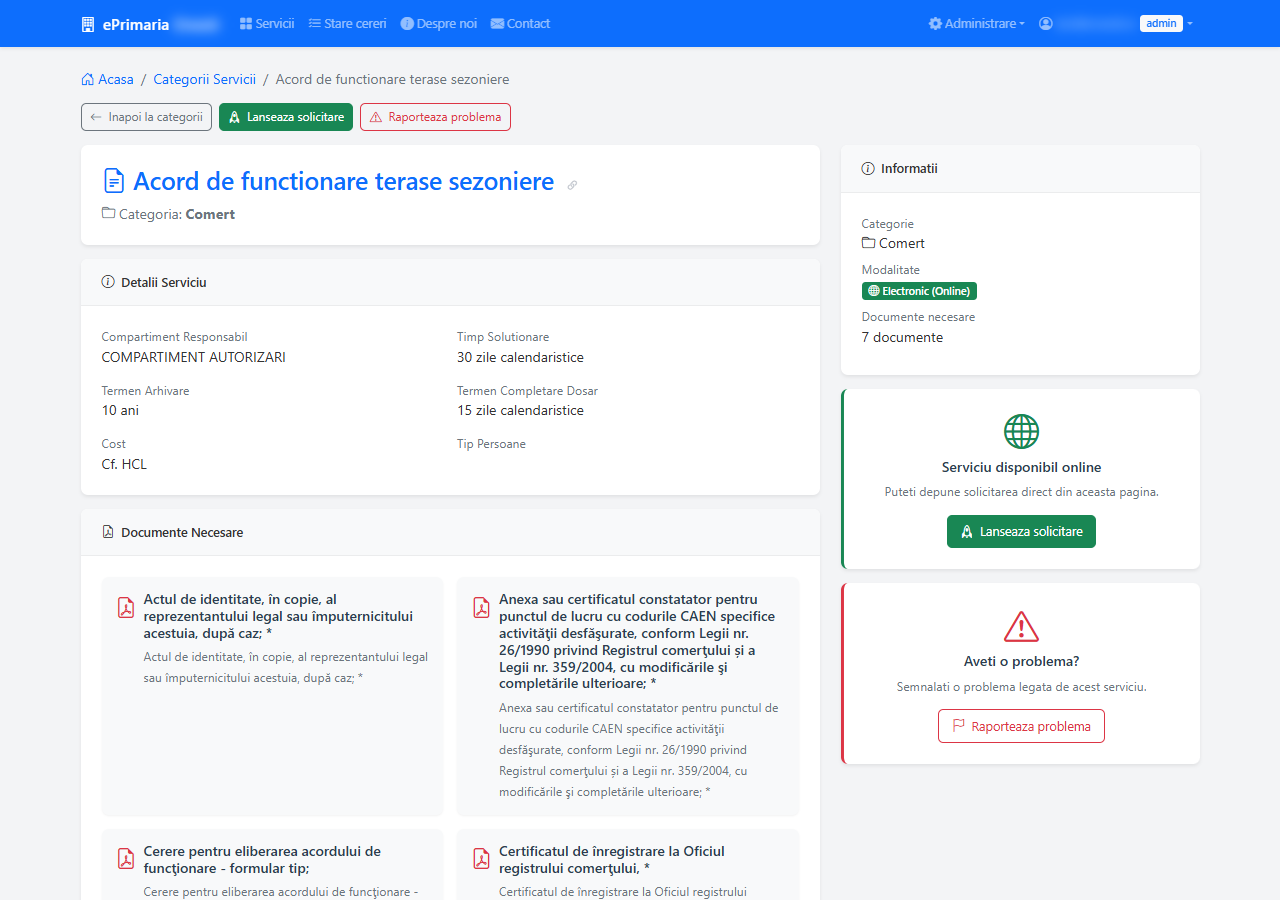Open Stare cereri in navbar

coord(347,23)
